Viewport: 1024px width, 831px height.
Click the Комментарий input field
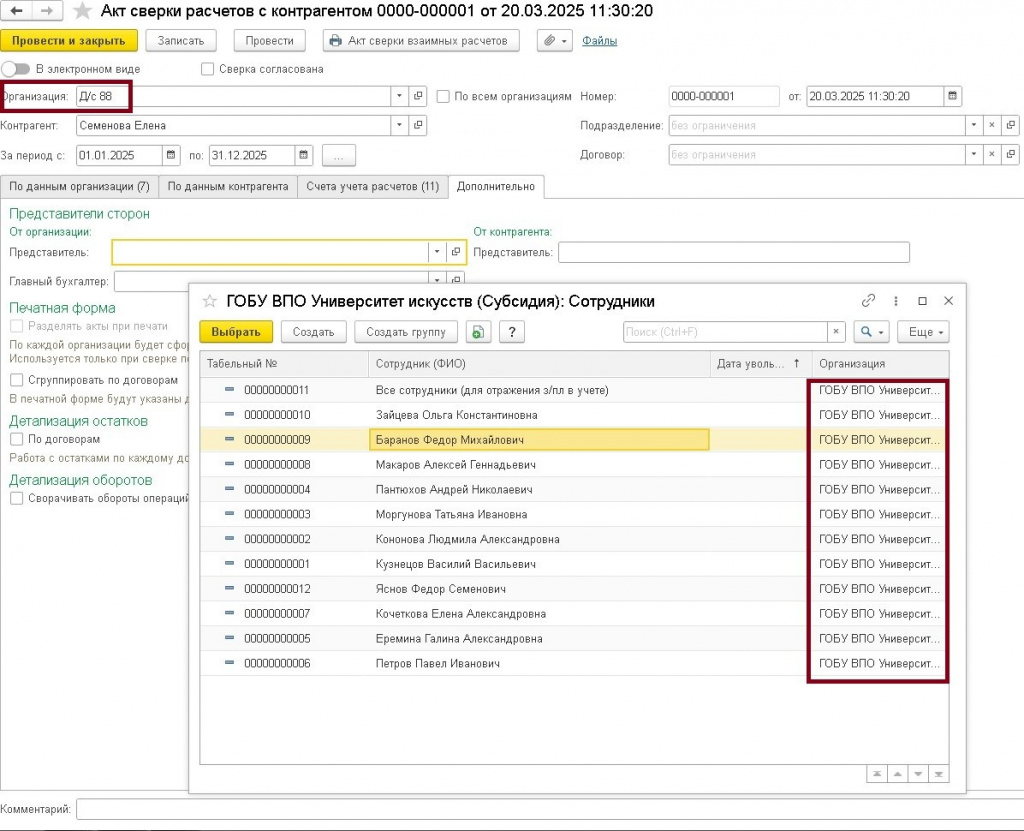(550, 809)
